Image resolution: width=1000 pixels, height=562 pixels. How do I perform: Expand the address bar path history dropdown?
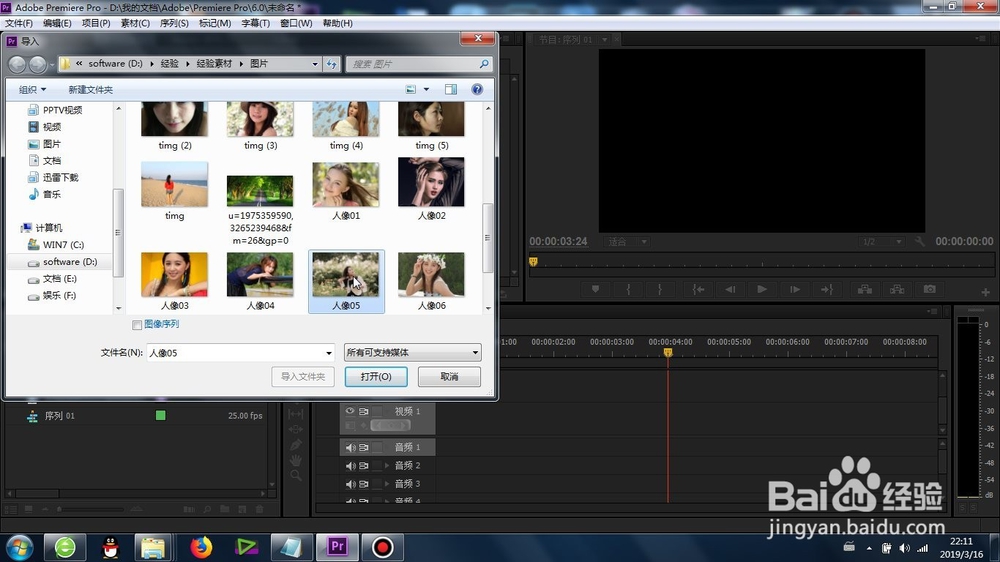(314, 64)
